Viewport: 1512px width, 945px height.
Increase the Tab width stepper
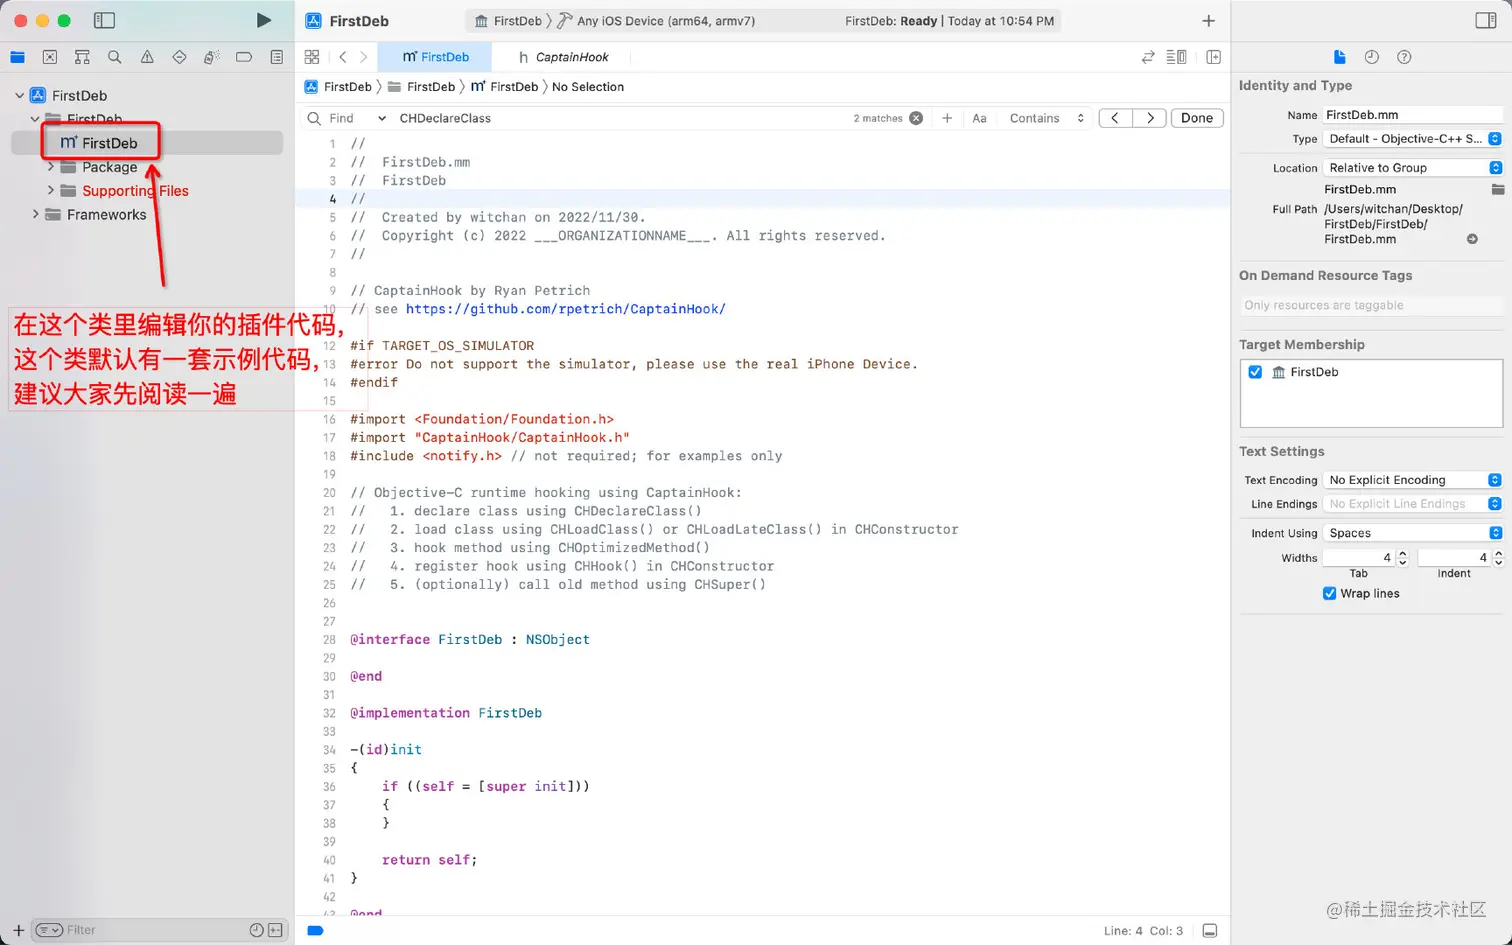point(1402,553)
